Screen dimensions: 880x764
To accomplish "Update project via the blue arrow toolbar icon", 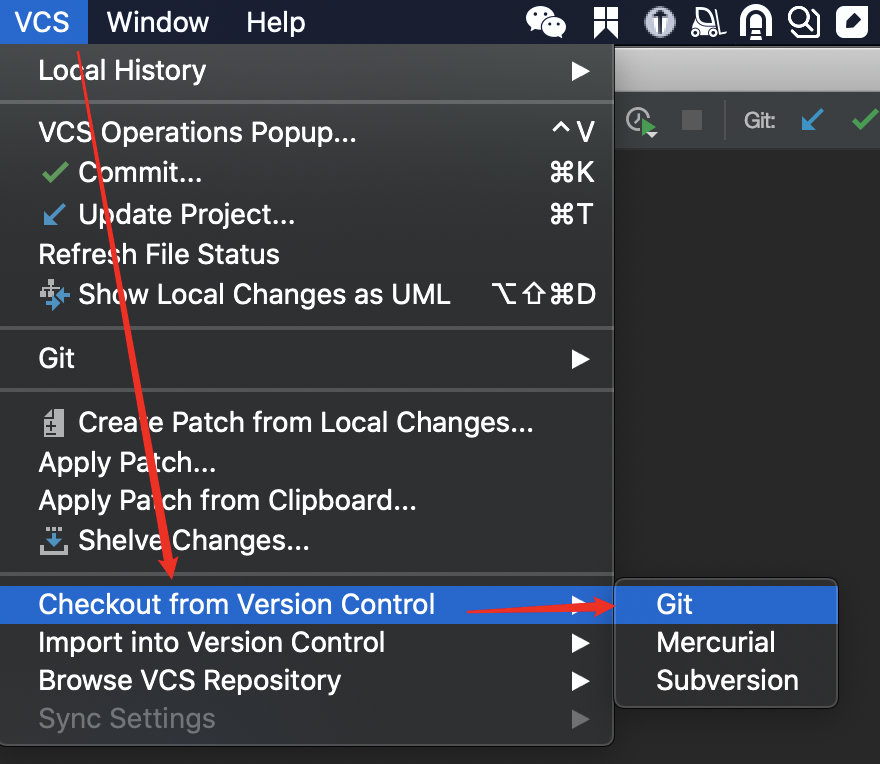I will tap(812, 120).
